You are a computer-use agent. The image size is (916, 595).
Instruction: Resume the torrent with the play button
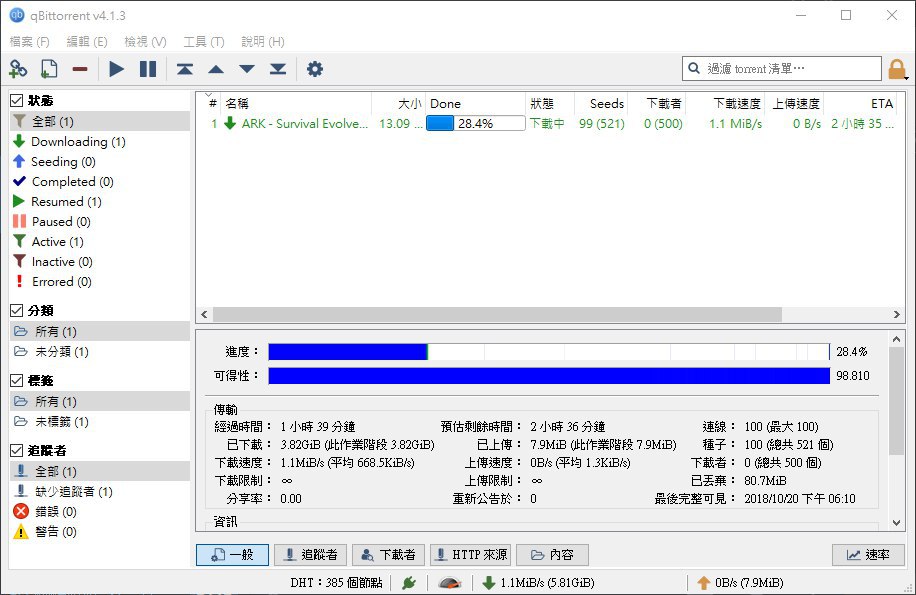[x=116, y=69]
